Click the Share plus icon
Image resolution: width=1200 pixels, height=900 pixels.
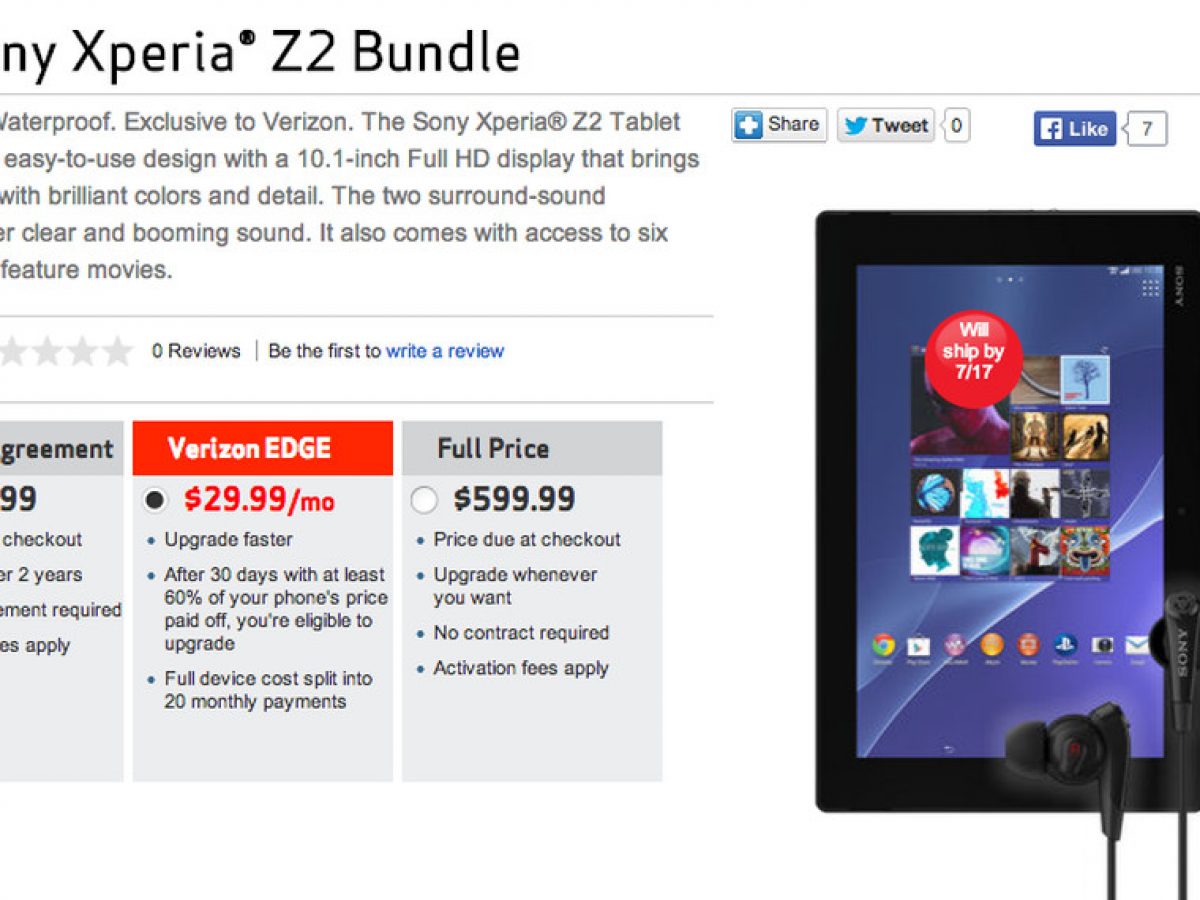[x=748, y=125]
